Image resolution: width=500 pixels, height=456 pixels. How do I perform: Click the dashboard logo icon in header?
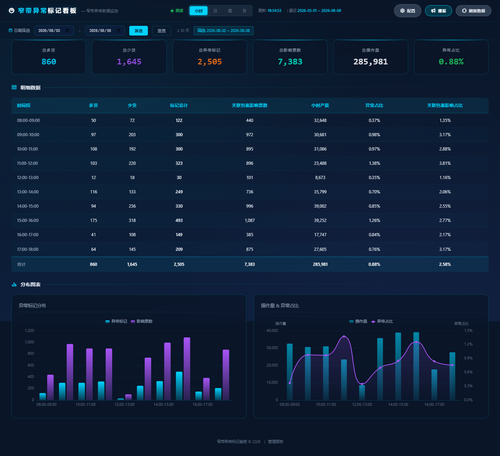click(x=11, y=11)
